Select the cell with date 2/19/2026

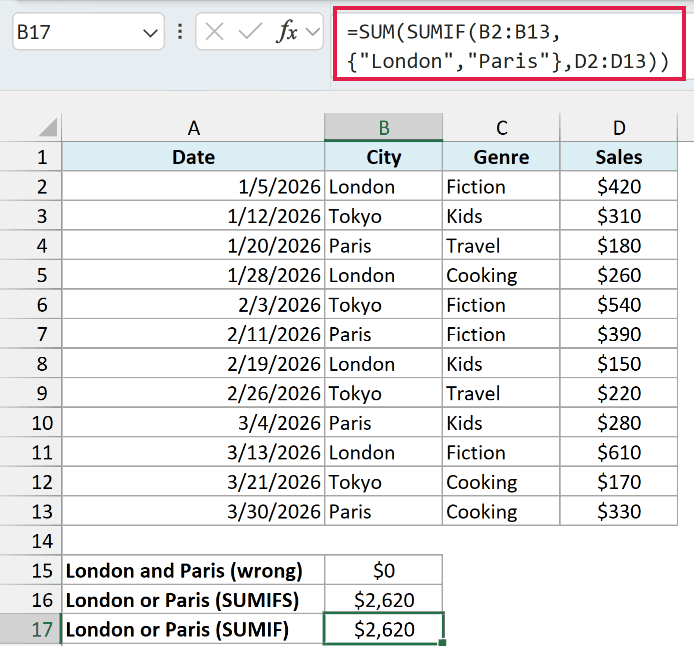click(193, 364)
